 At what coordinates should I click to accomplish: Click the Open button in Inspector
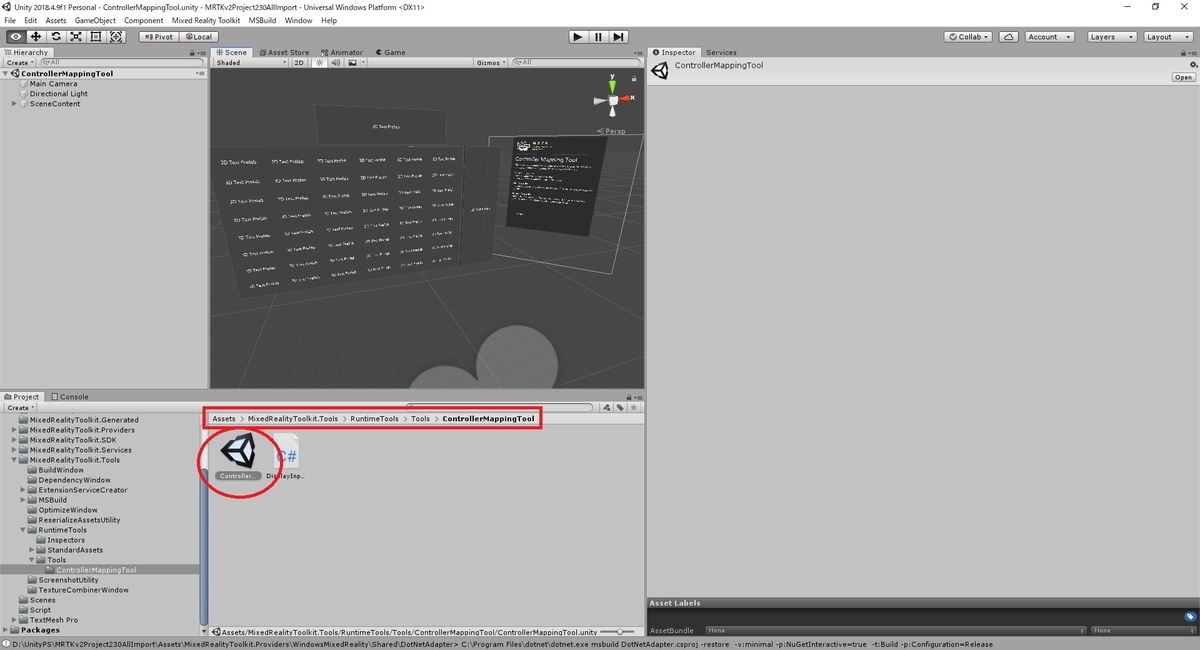tap(1183, 77)
